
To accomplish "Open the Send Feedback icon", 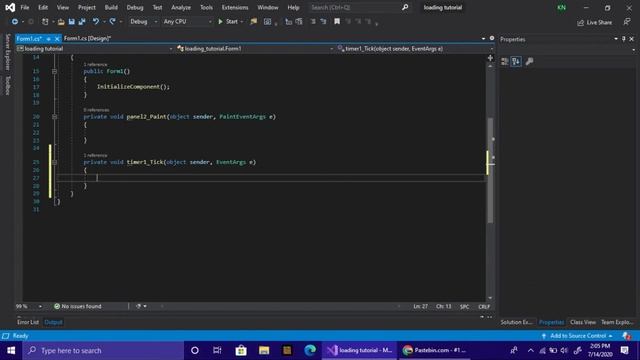I will pyautogui.click(x=627, y=22).
